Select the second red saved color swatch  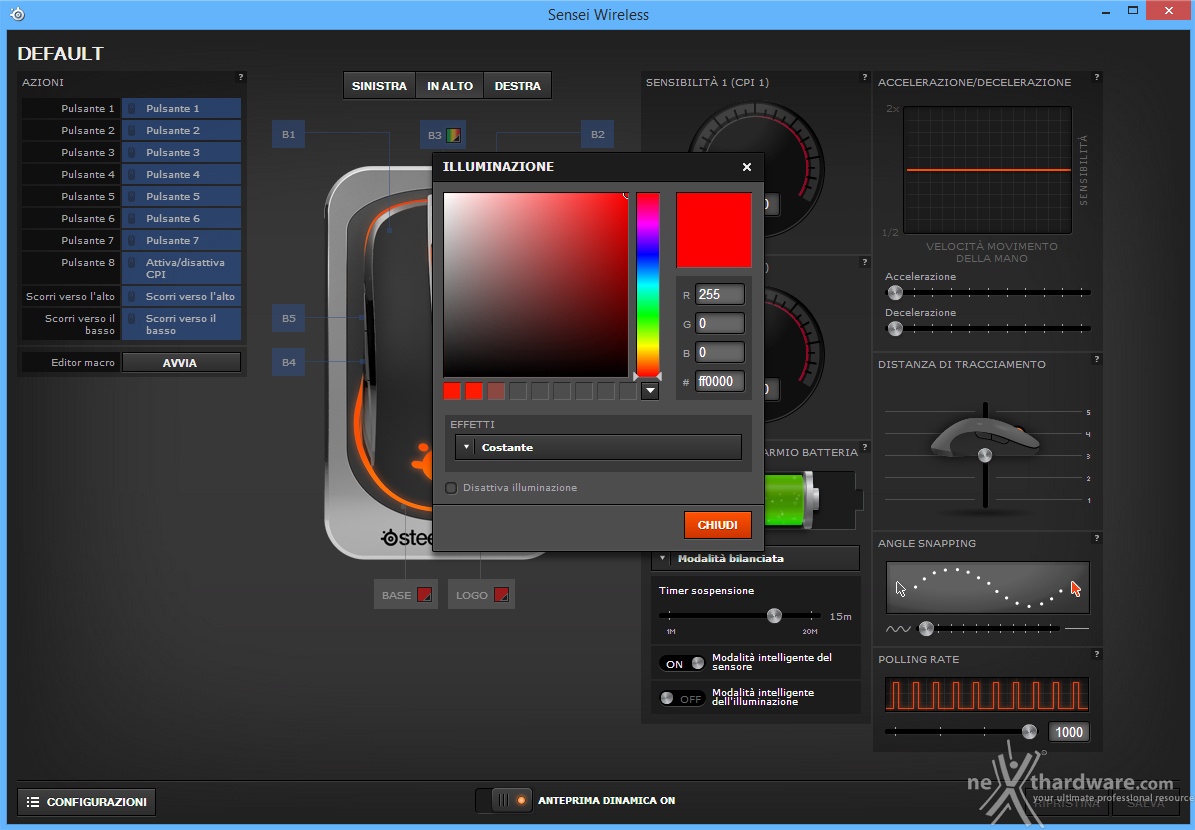pyautogui.click(x=474, y=392)
